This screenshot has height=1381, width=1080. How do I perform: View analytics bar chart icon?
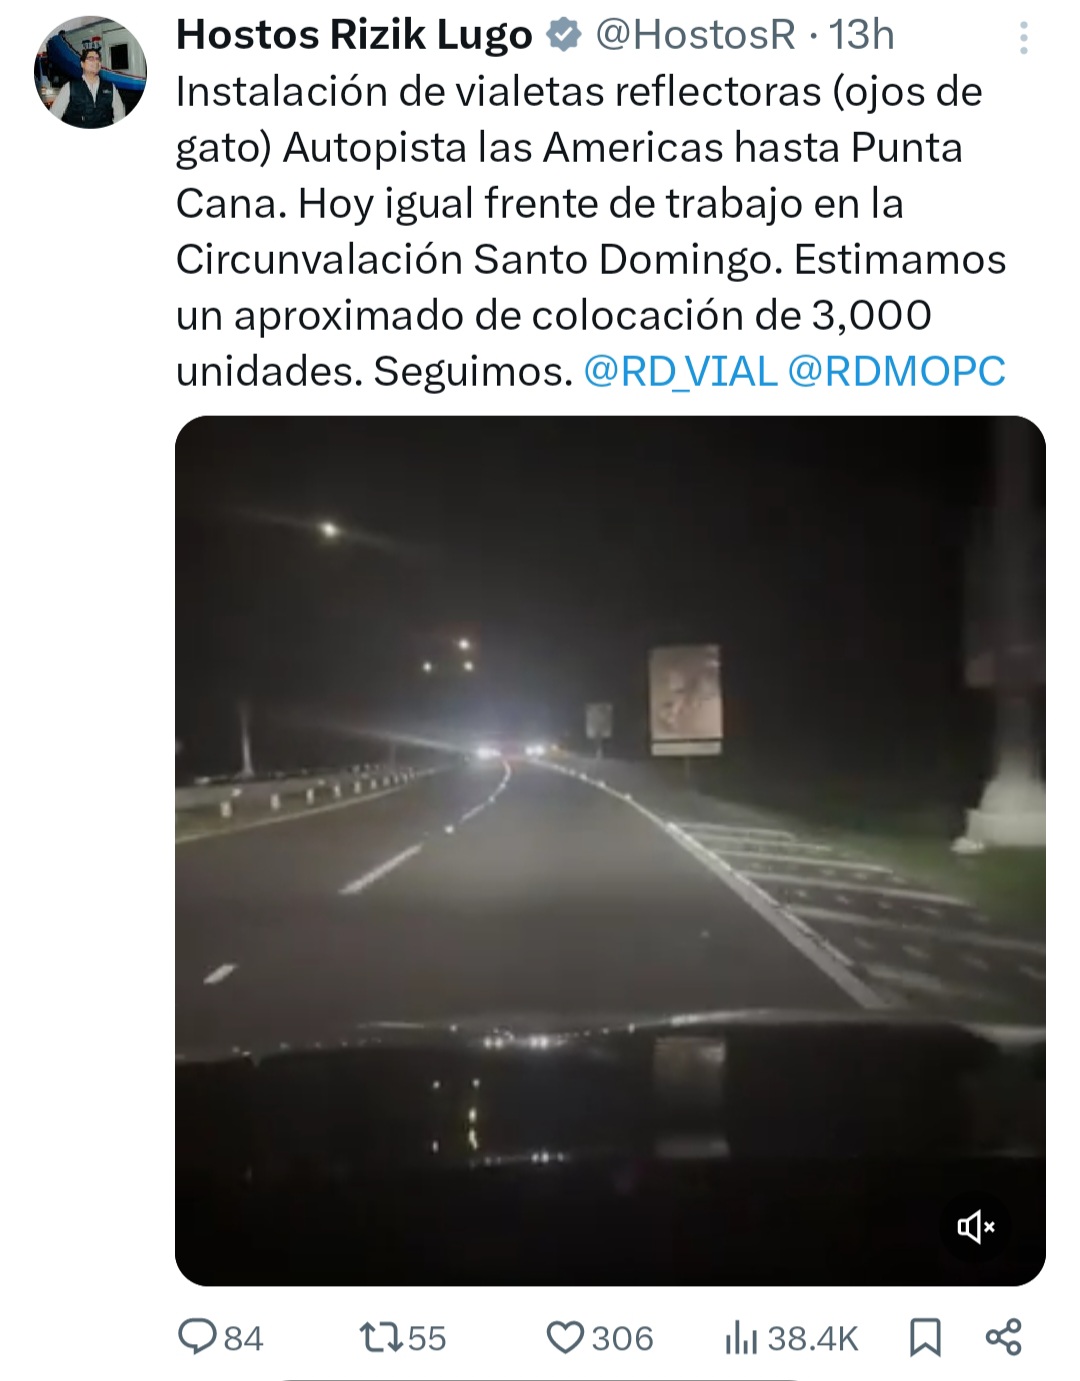pyautogui.click(x=741, y=1337)
